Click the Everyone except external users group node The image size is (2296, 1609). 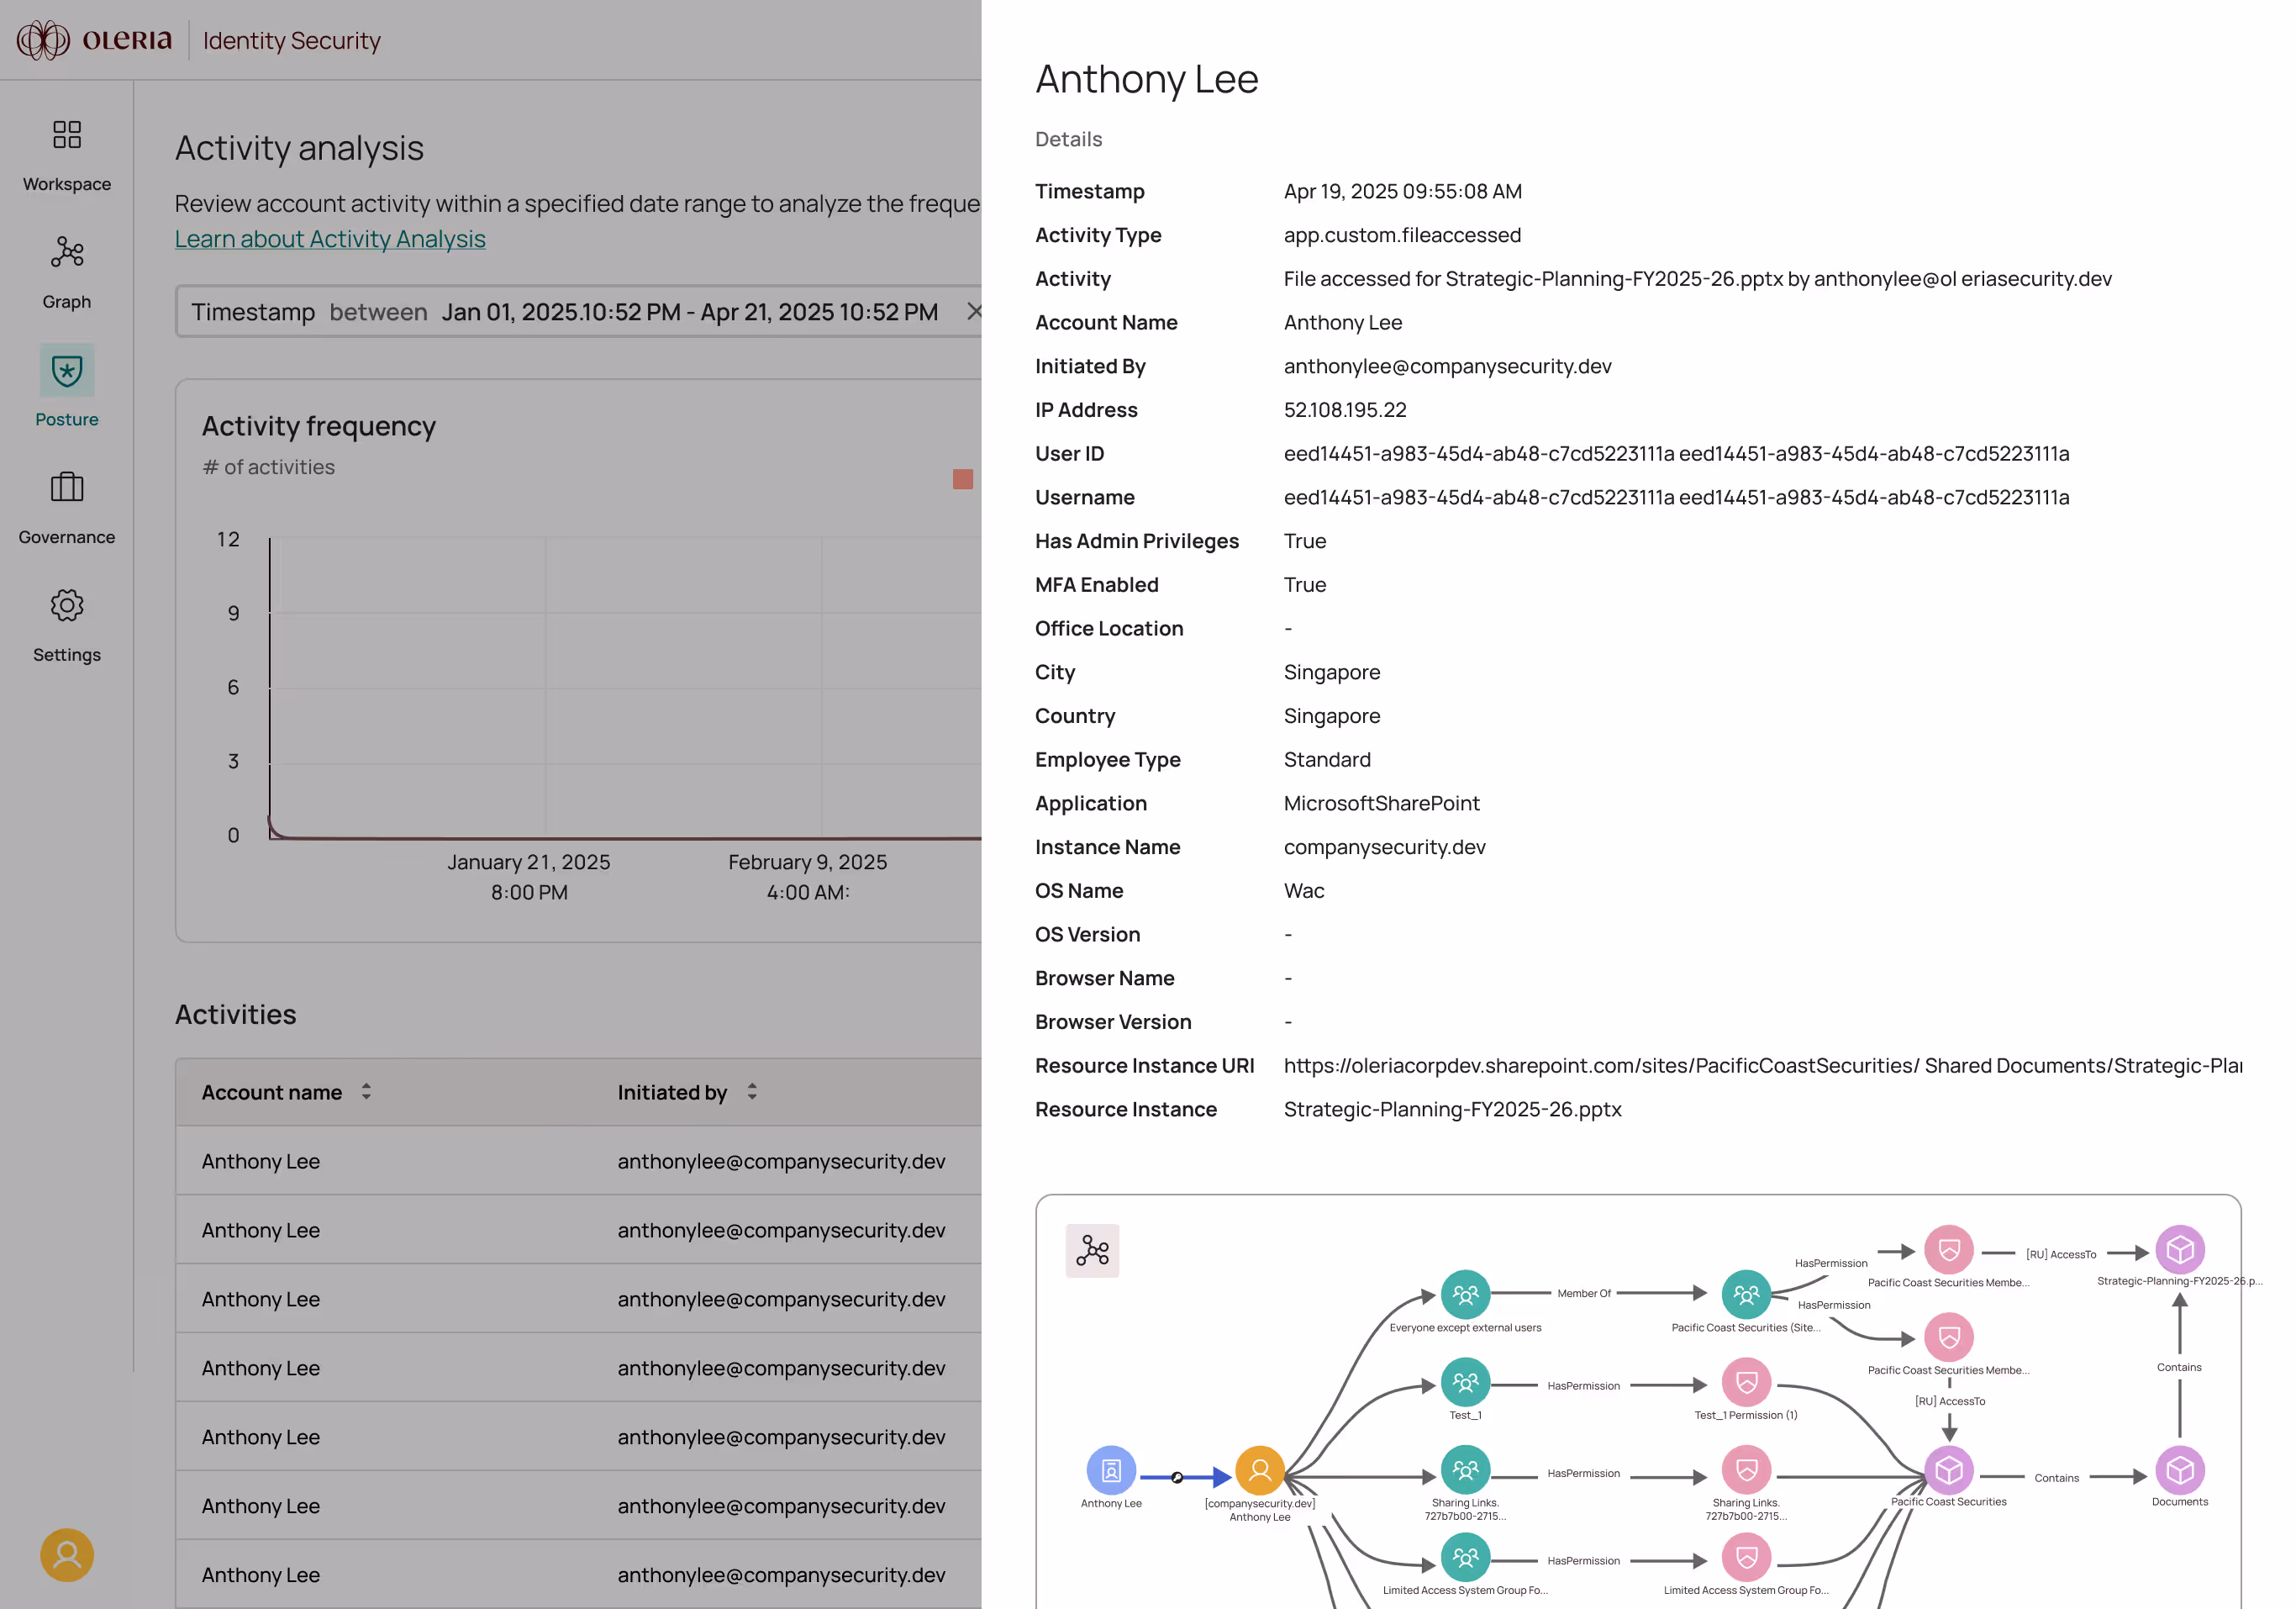coord(1465,1295)
